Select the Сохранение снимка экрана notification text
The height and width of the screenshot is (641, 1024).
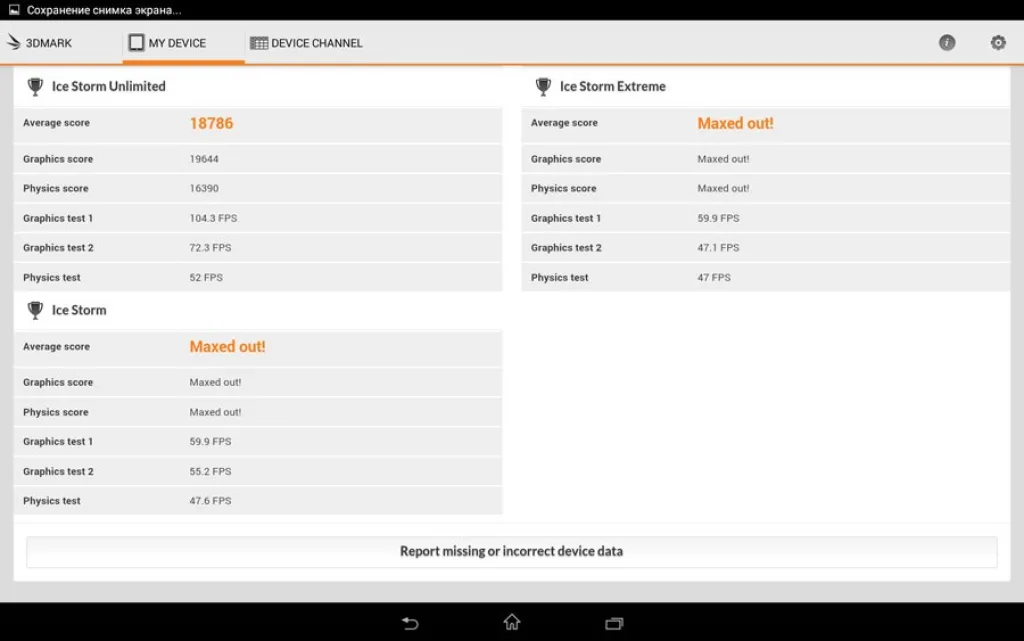coord(104,10)
